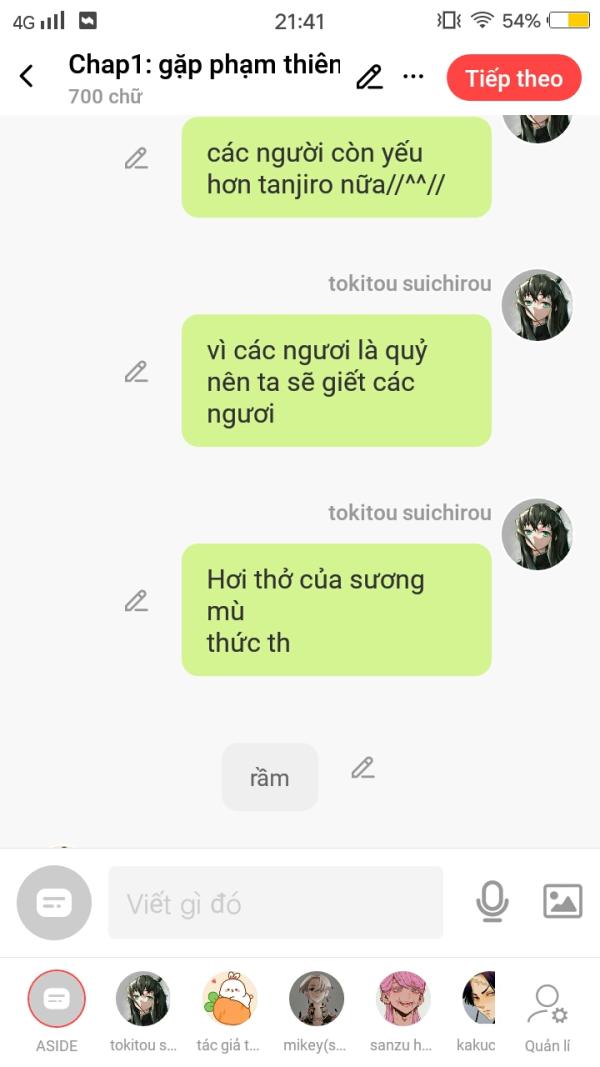Tap the gray aside mode button beside input
The width and height of the screenshot is (600, 1067).
(x=54, y=903)
